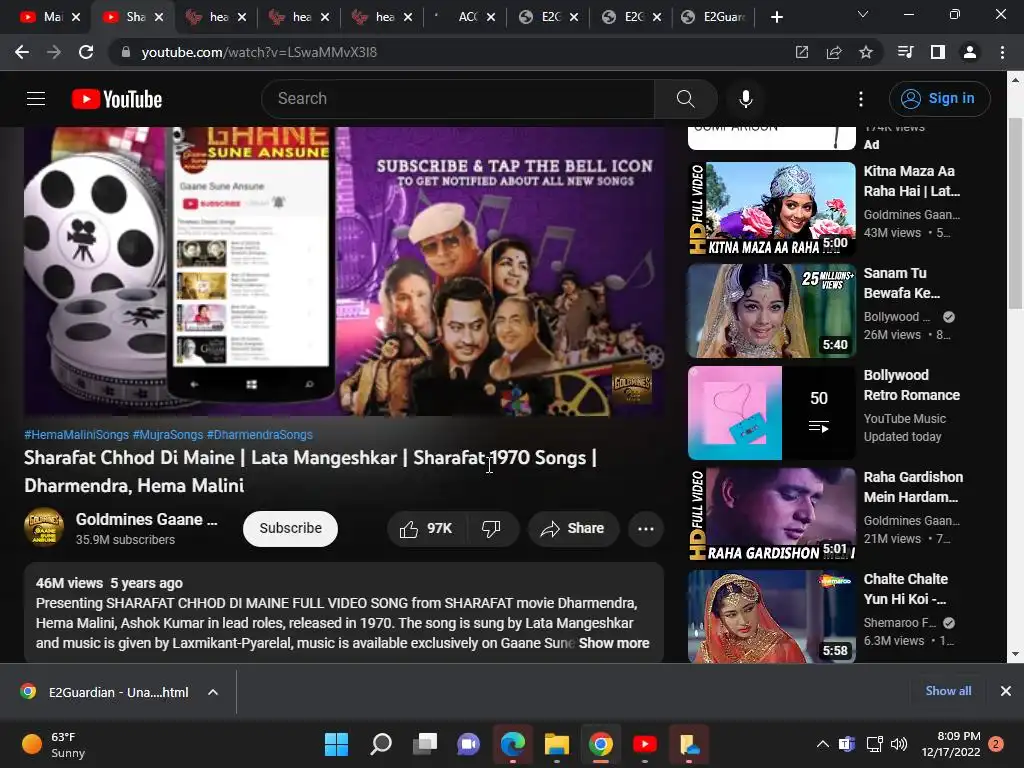1024x768 pixels.
Task: Close the active 'Sha' YouTube tab
Action: (159, 17)
